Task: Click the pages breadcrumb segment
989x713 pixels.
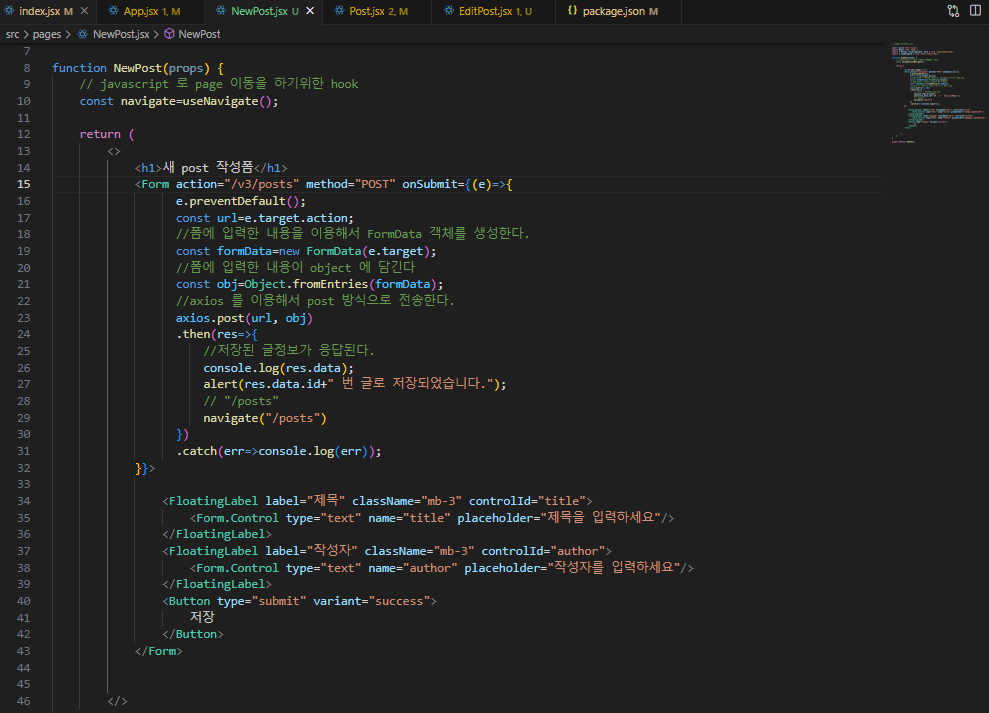Action: (47, 34)
